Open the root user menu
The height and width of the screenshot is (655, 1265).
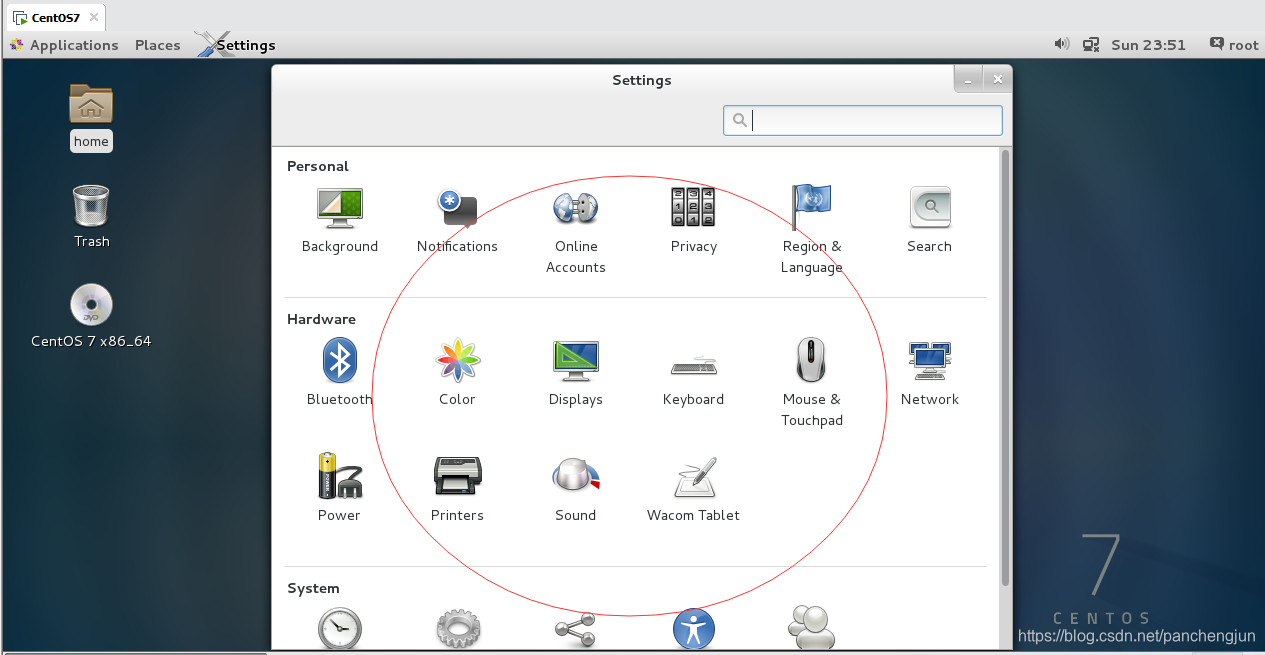pos(1234,45)
